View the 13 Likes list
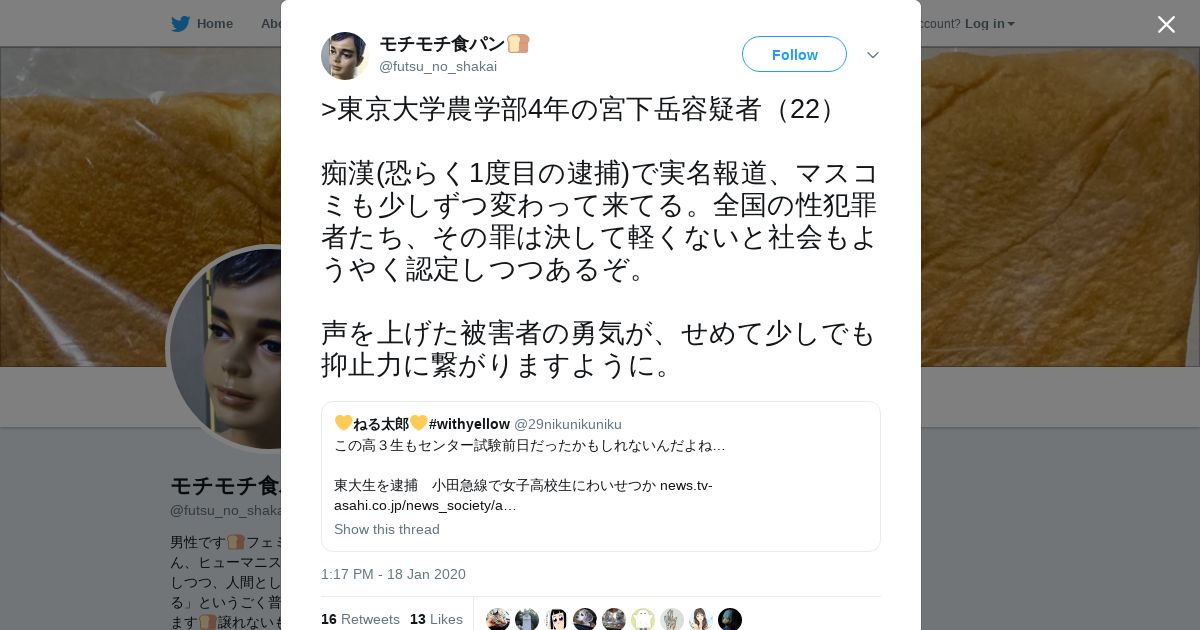 click(436, 619)
